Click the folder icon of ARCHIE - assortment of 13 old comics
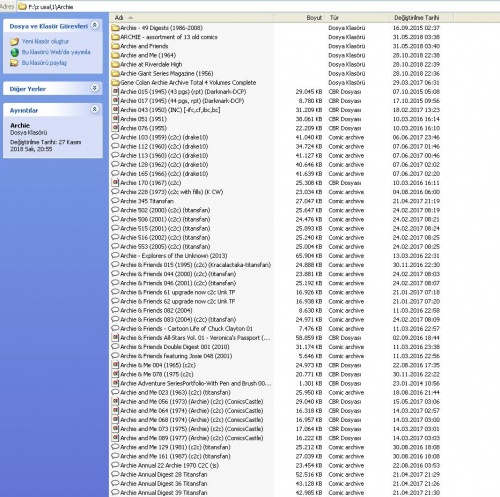The image size is (500, 497). pos(115,37)
